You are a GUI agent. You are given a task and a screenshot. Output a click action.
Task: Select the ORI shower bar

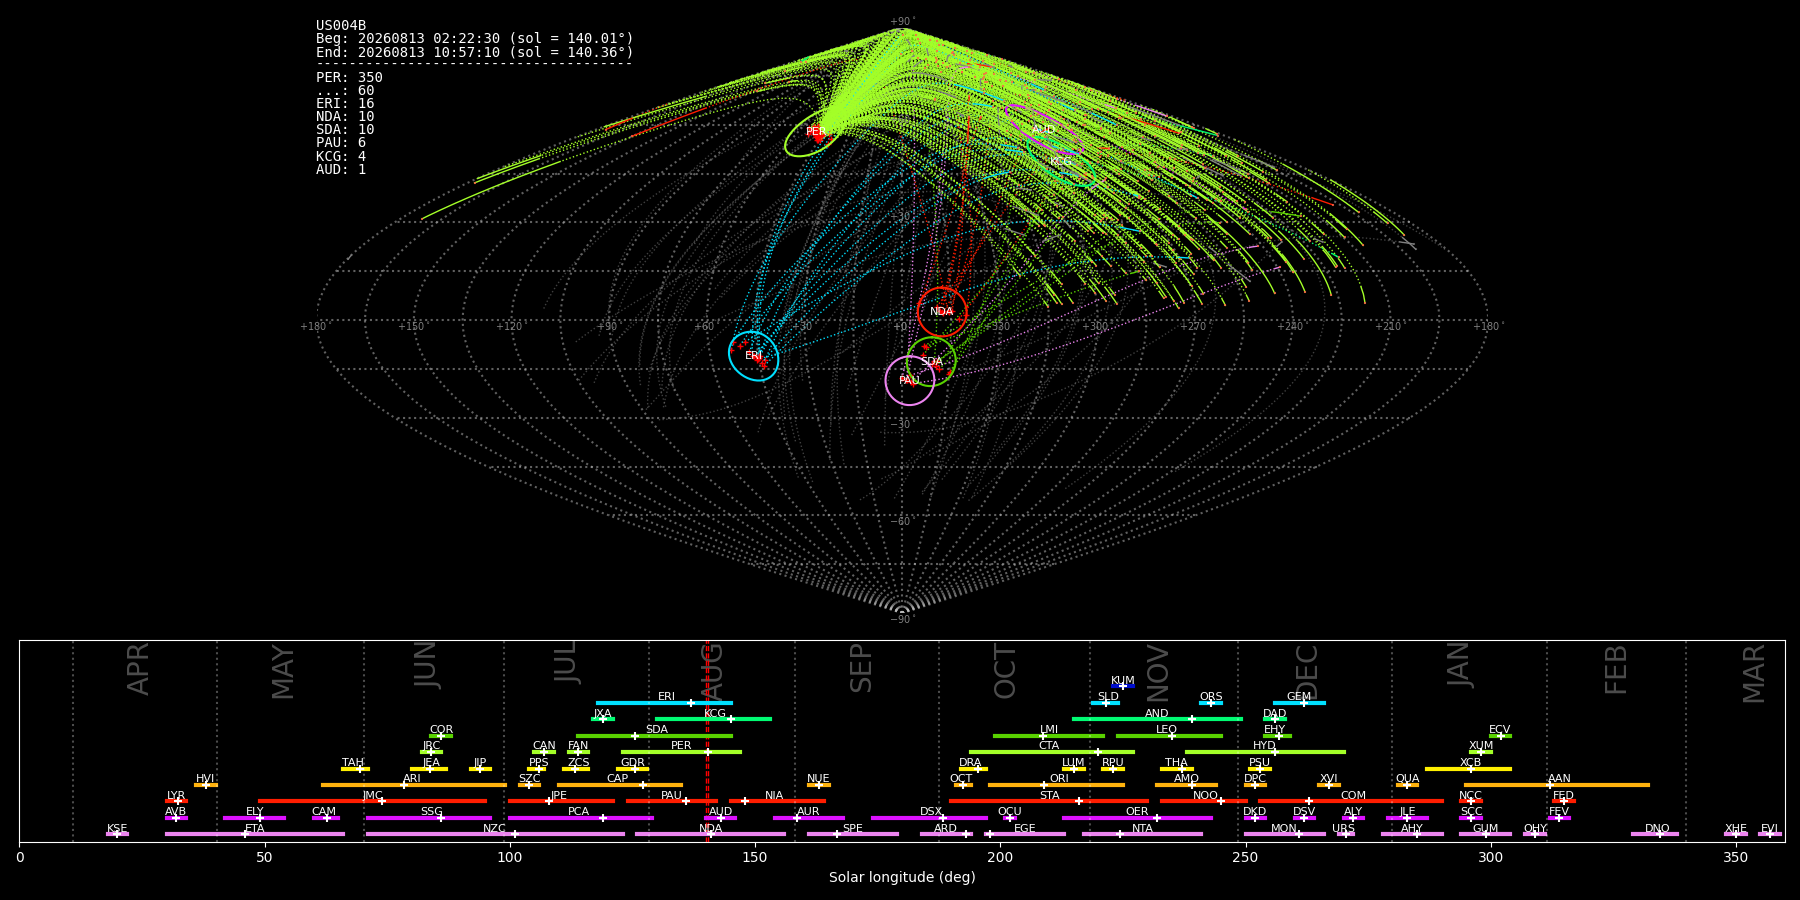(x=1056, y=785)
